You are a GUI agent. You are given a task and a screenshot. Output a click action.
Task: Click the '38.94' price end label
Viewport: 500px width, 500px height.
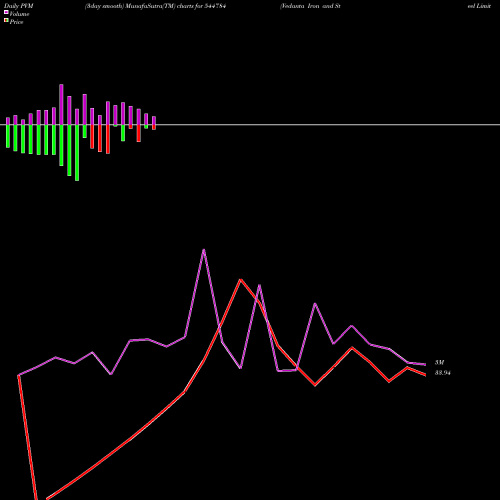click(x=443, y=373)
